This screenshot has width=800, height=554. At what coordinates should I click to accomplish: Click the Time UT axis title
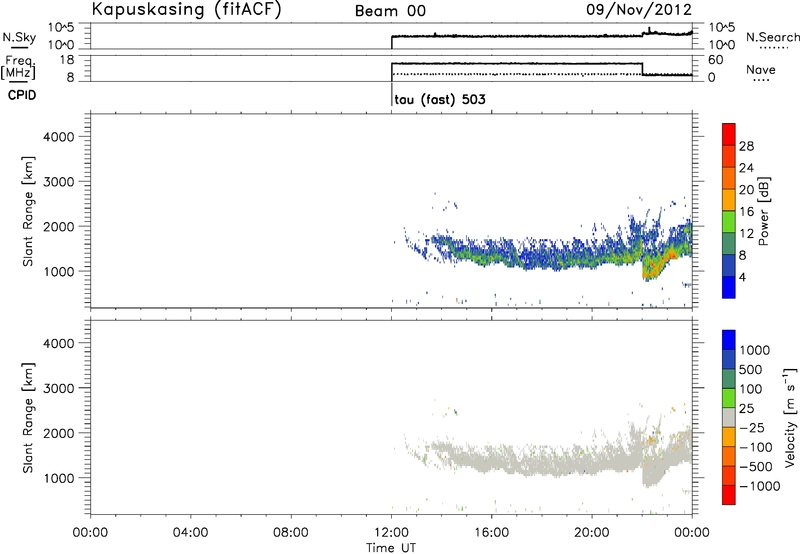pos(391,548)
